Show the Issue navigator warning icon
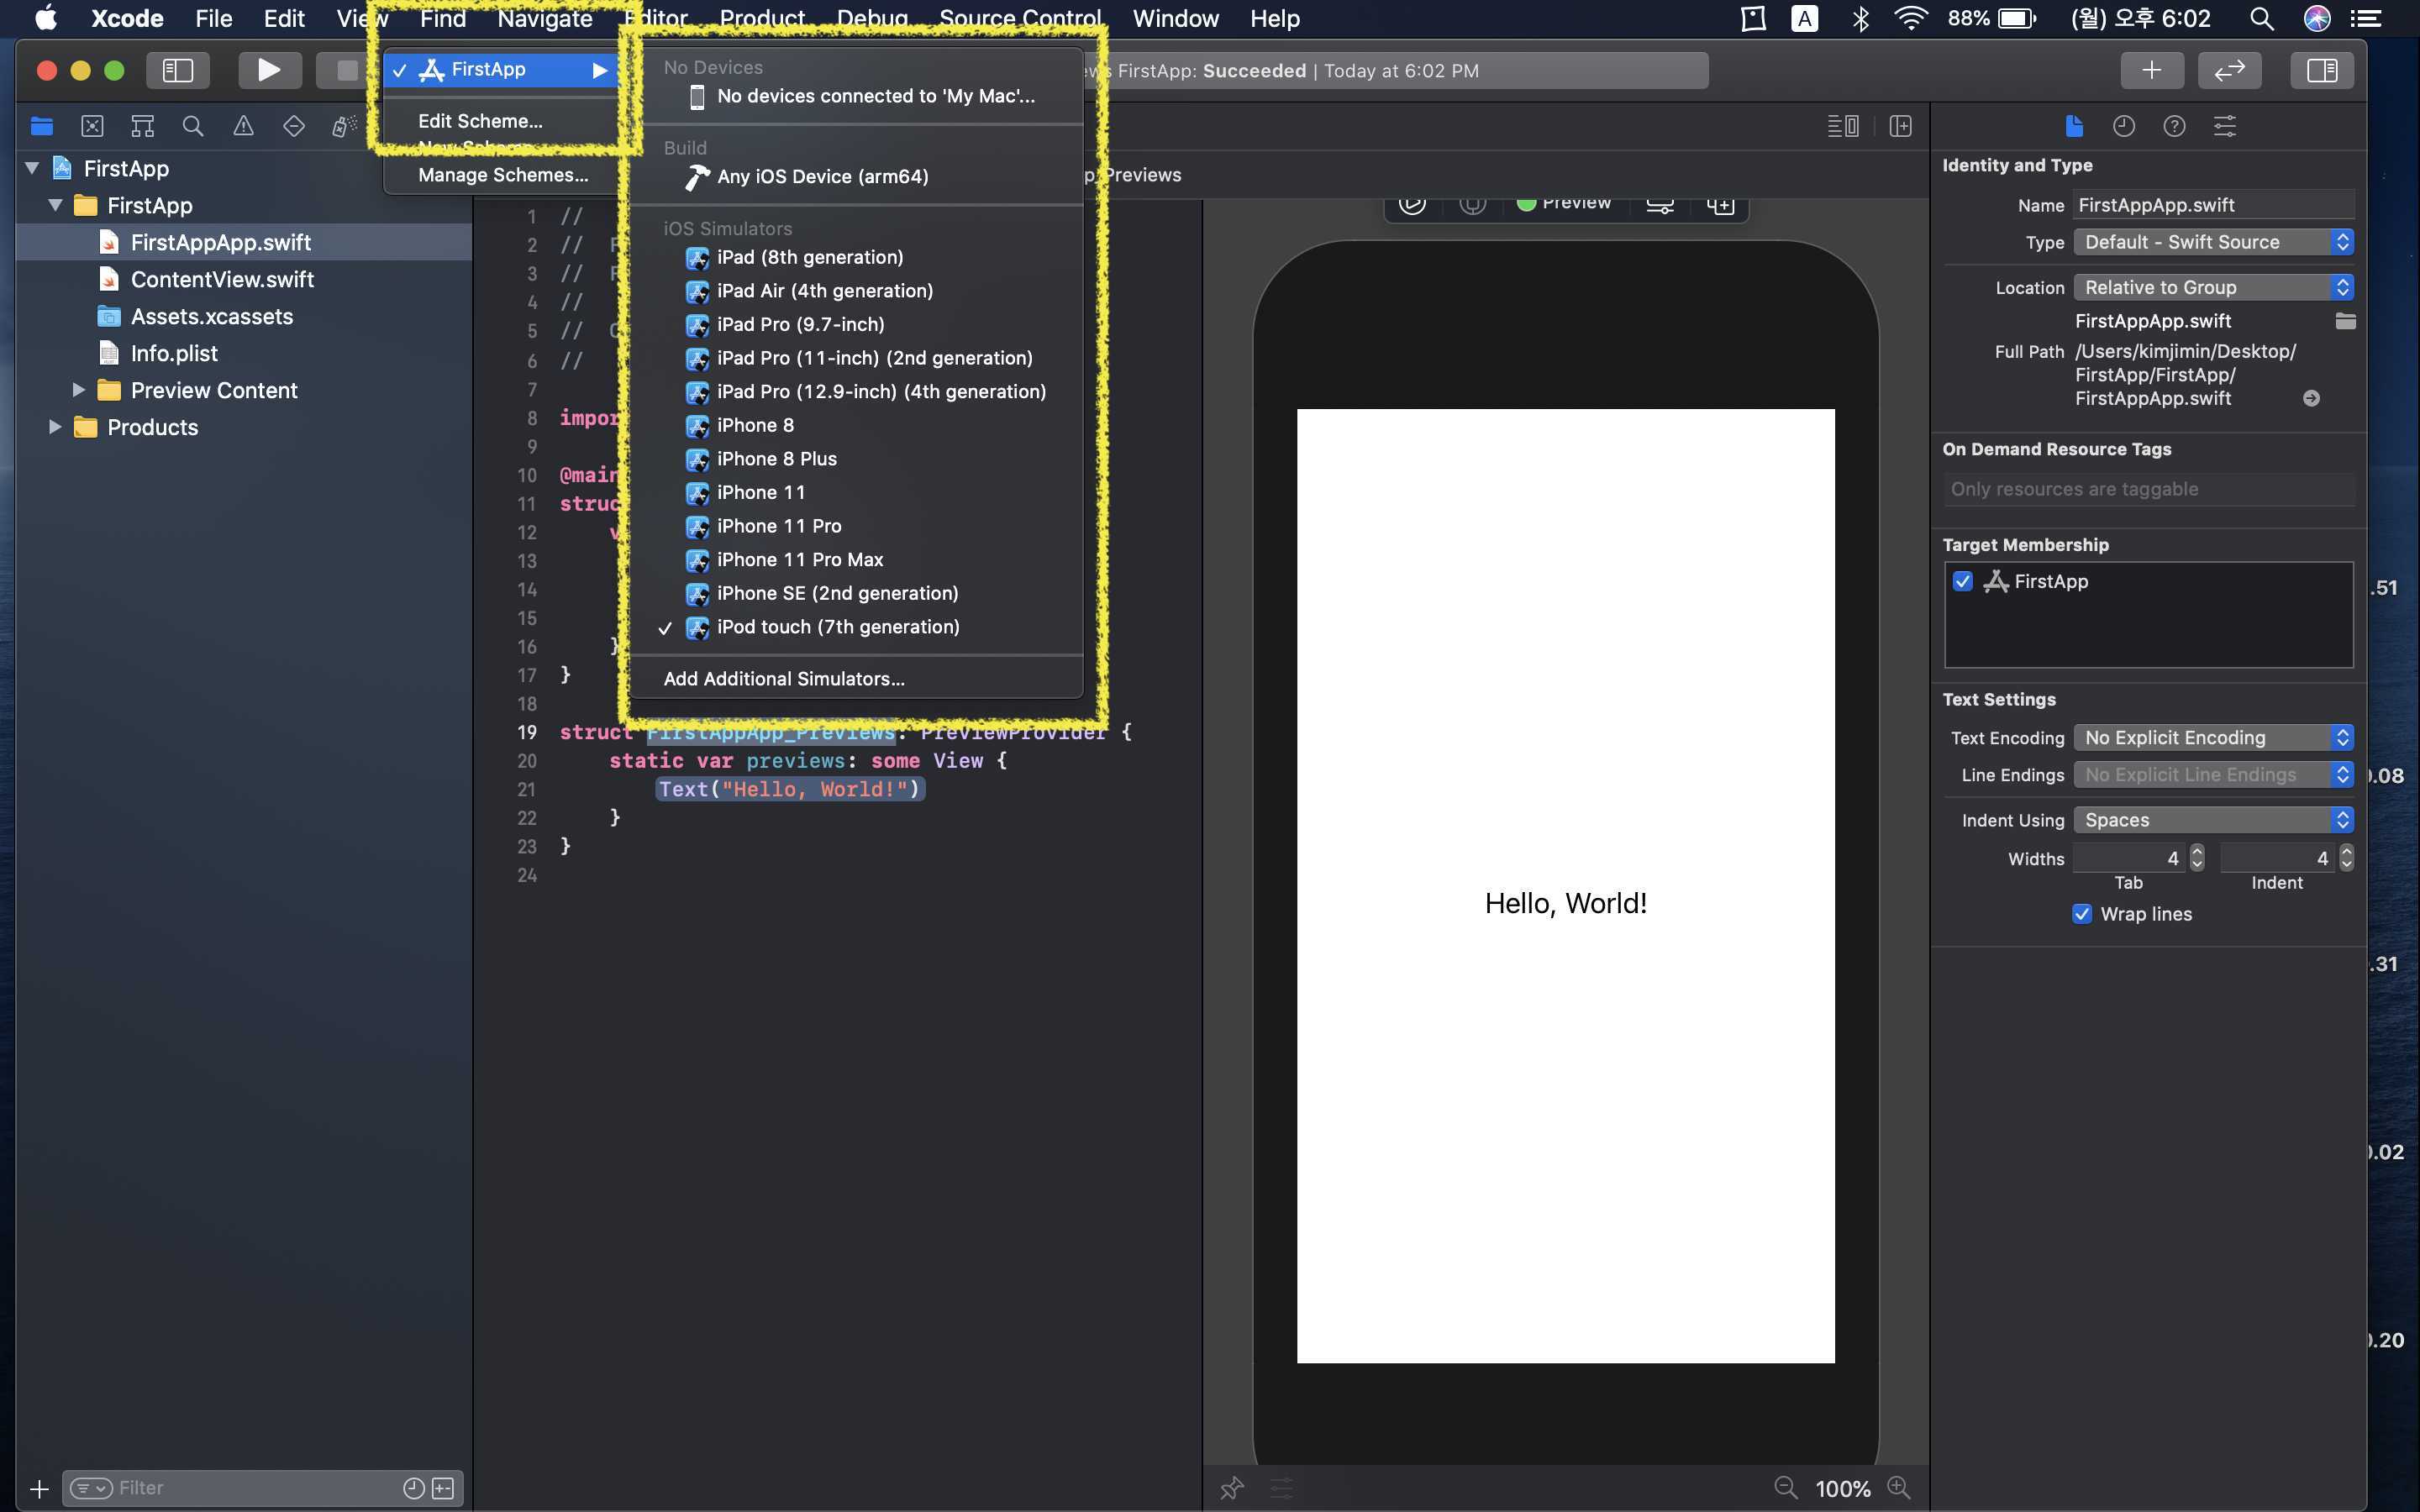The image size is (2420, 1512). pyautogui.click(x=243, y=126)
